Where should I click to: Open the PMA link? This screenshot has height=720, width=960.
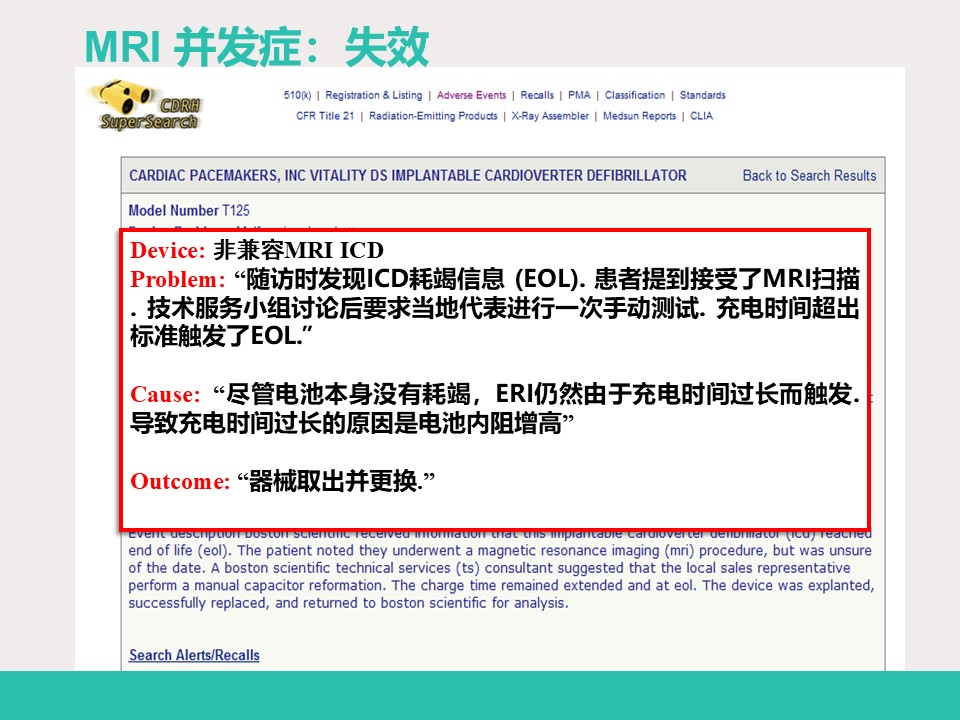coord(579,95)
